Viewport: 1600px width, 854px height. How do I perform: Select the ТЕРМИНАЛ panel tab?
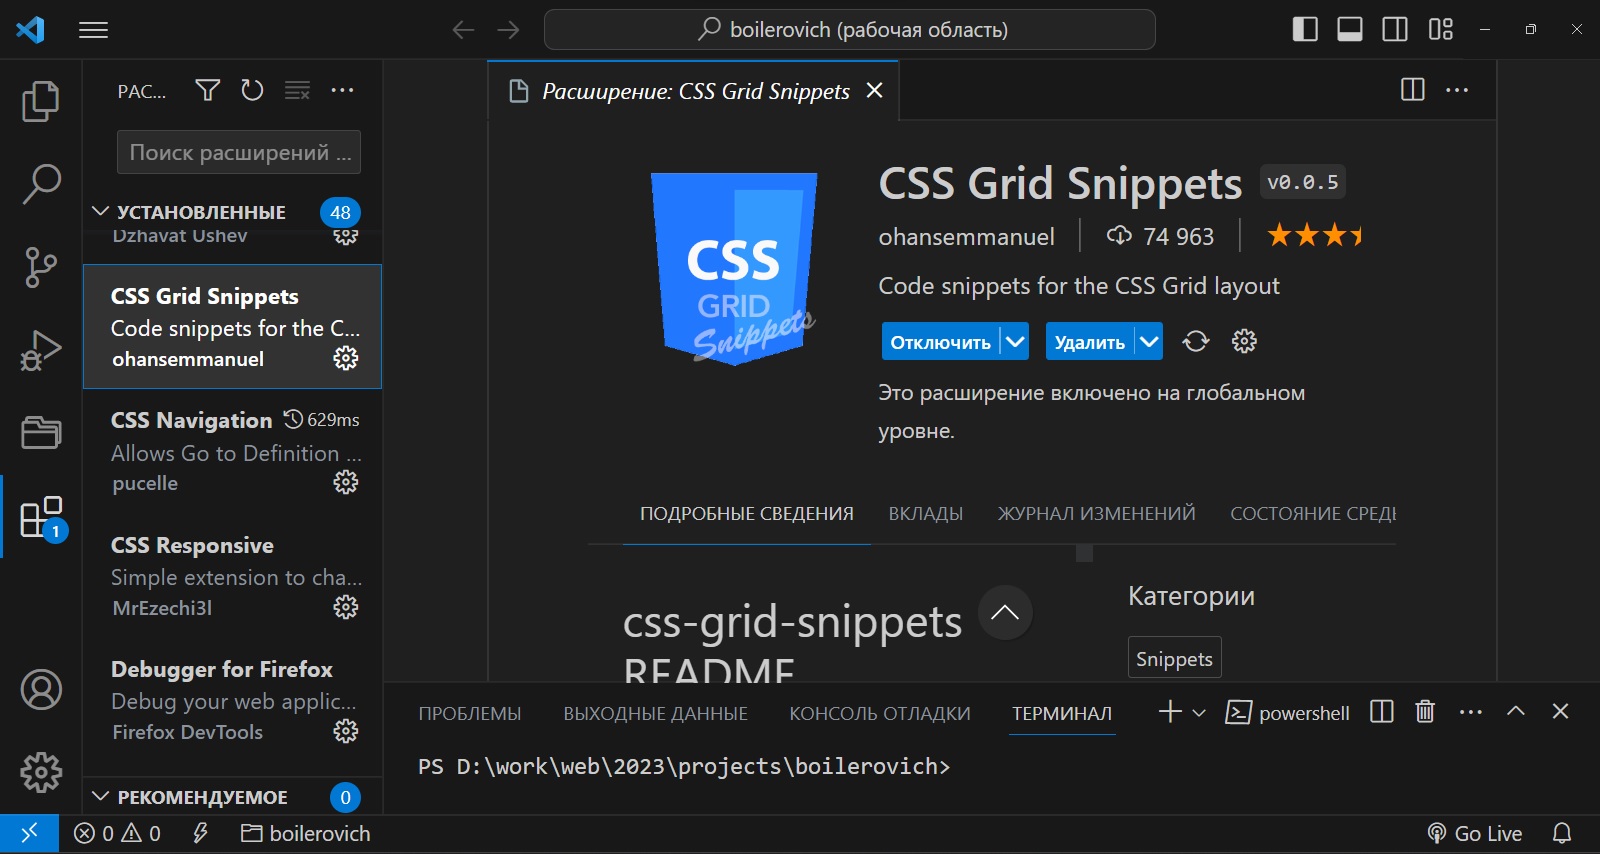[1062, 713]
